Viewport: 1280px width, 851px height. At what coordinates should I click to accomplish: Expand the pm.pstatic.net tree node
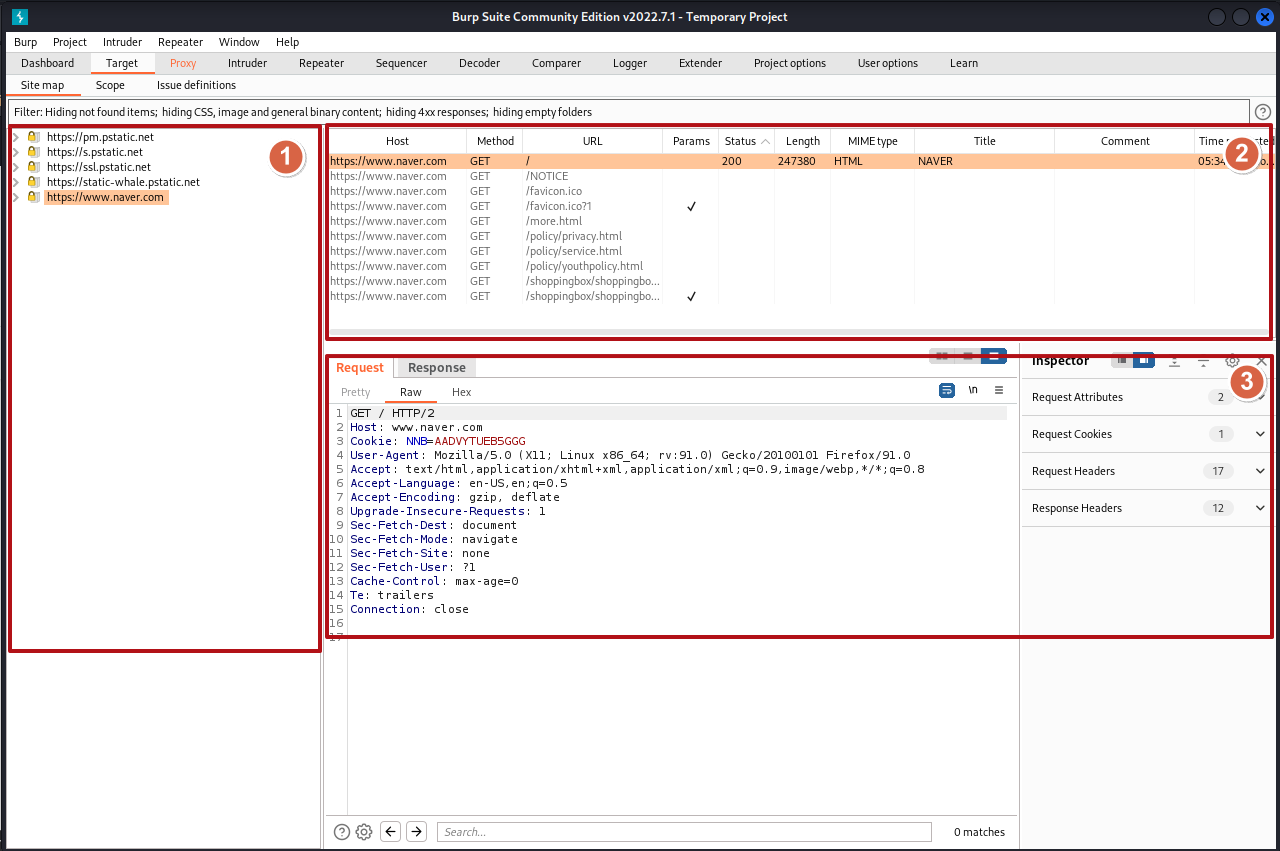[16, 137]
